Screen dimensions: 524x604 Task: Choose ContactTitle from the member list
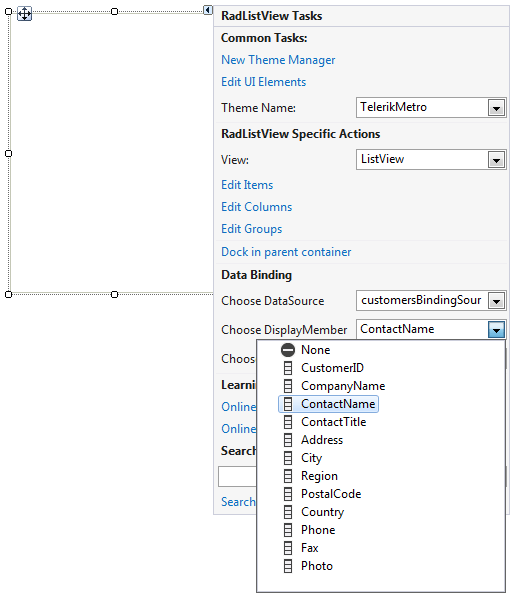(x=333, y=422)
